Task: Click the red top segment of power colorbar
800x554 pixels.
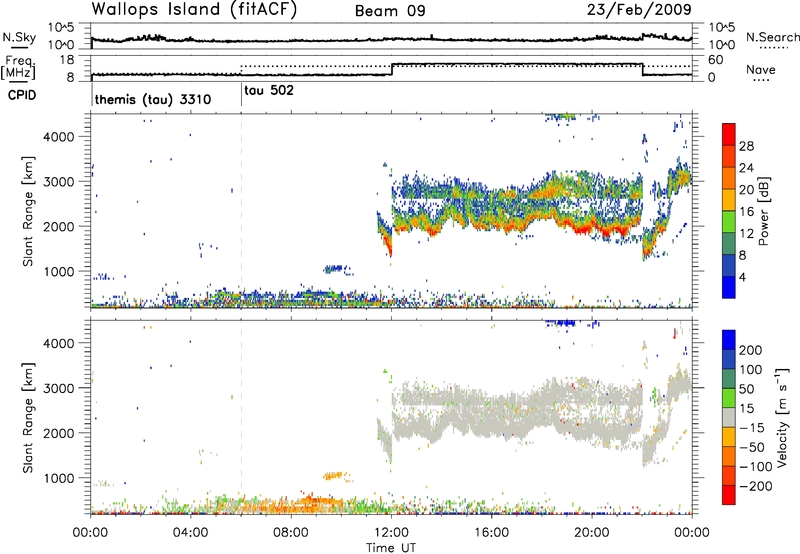Action: tap(729, 134)
